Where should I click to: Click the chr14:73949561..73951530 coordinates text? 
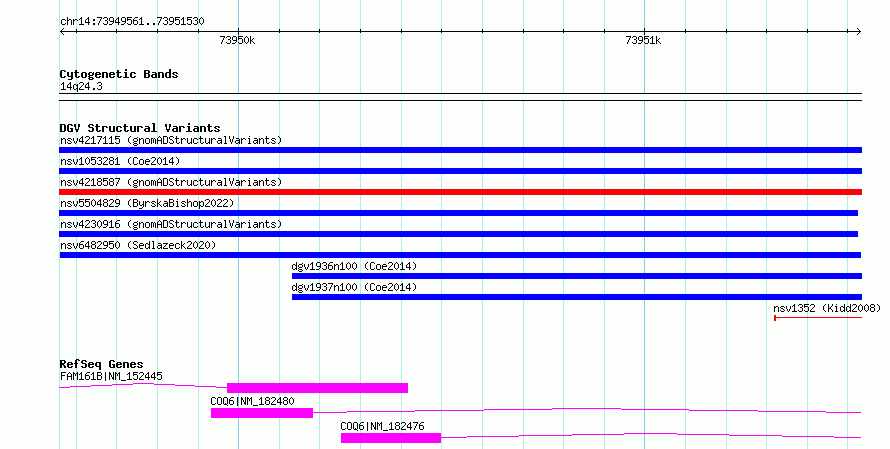click(x=132, y=21)
